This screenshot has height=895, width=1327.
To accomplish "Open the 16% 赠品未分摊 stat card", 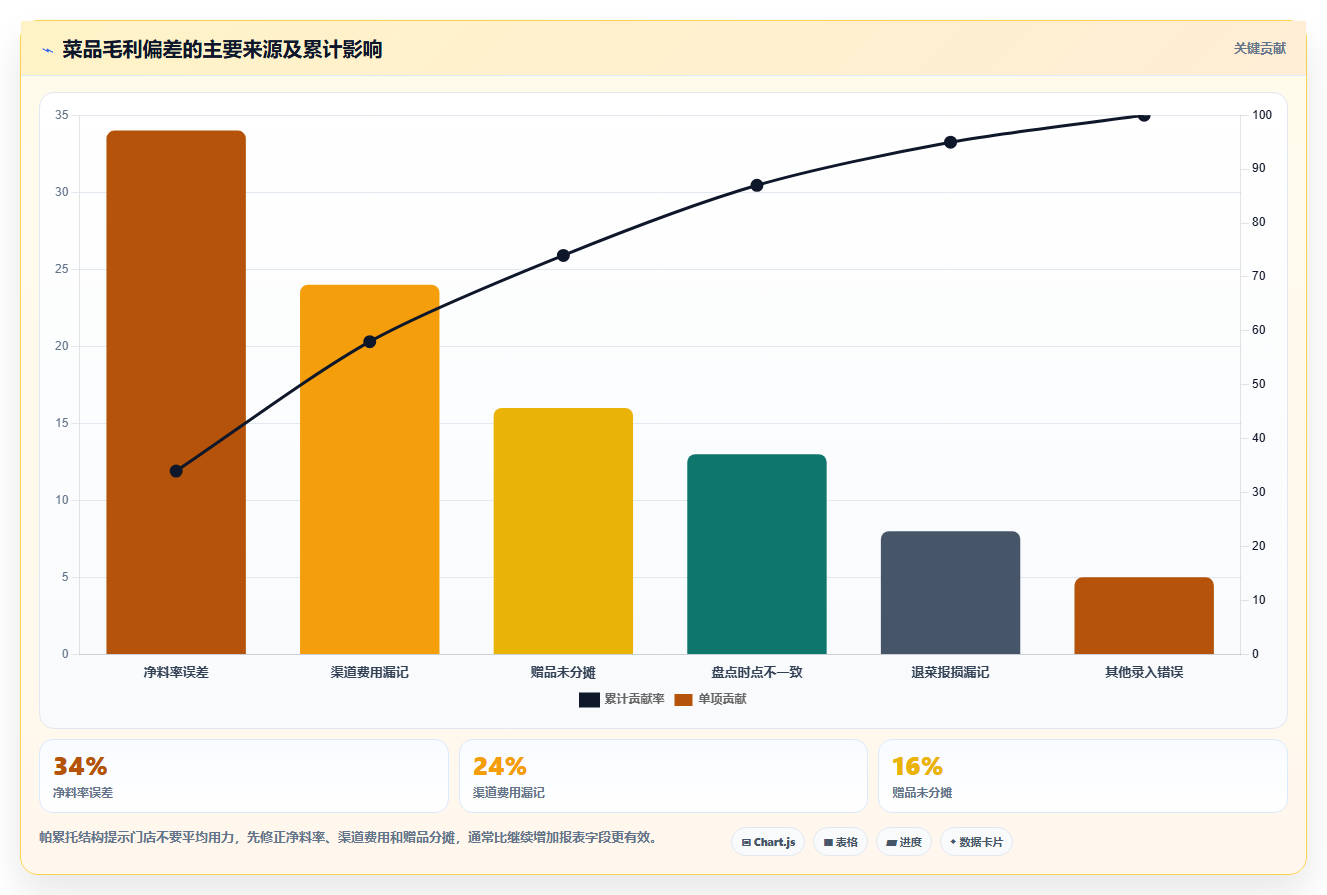I will [1082, 776].
